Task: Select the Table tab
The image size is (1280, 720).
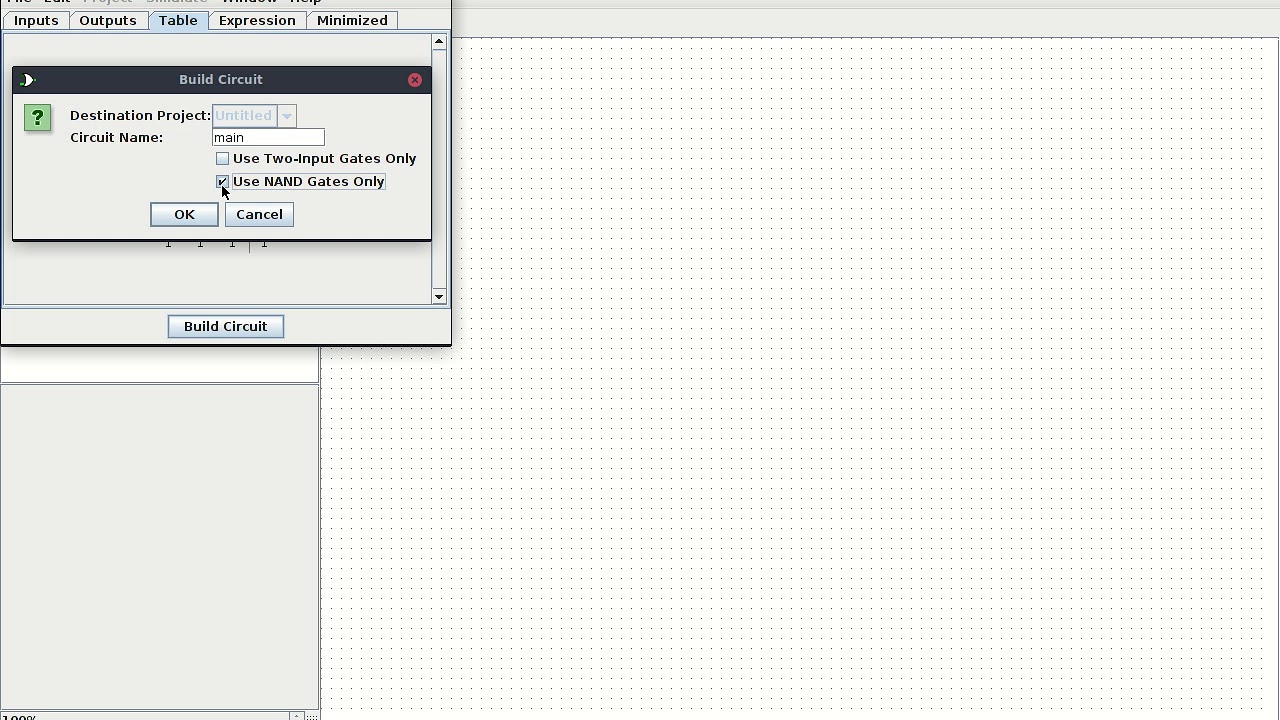Action: 178,21
